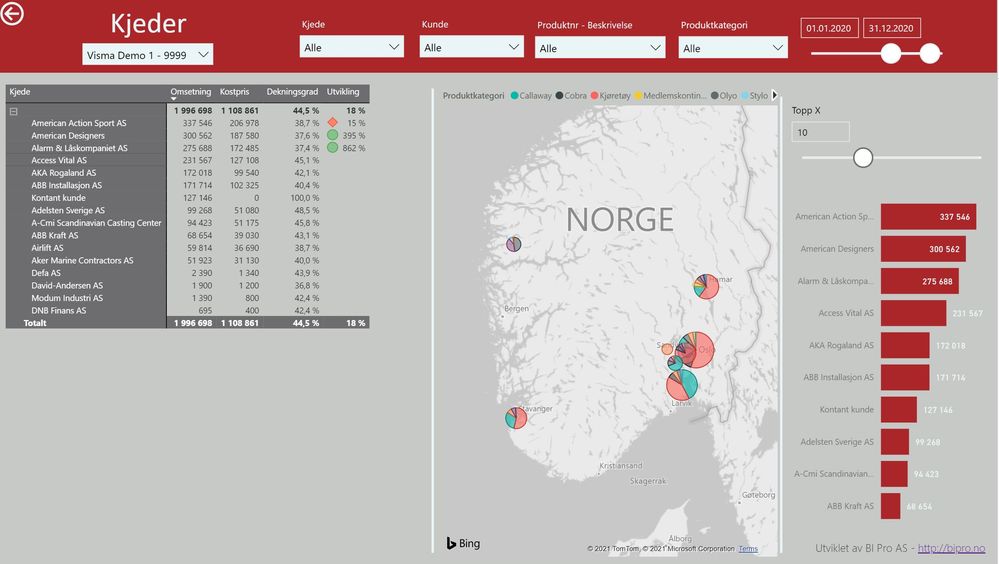Select the Olyo legend item

click(724, 96)
